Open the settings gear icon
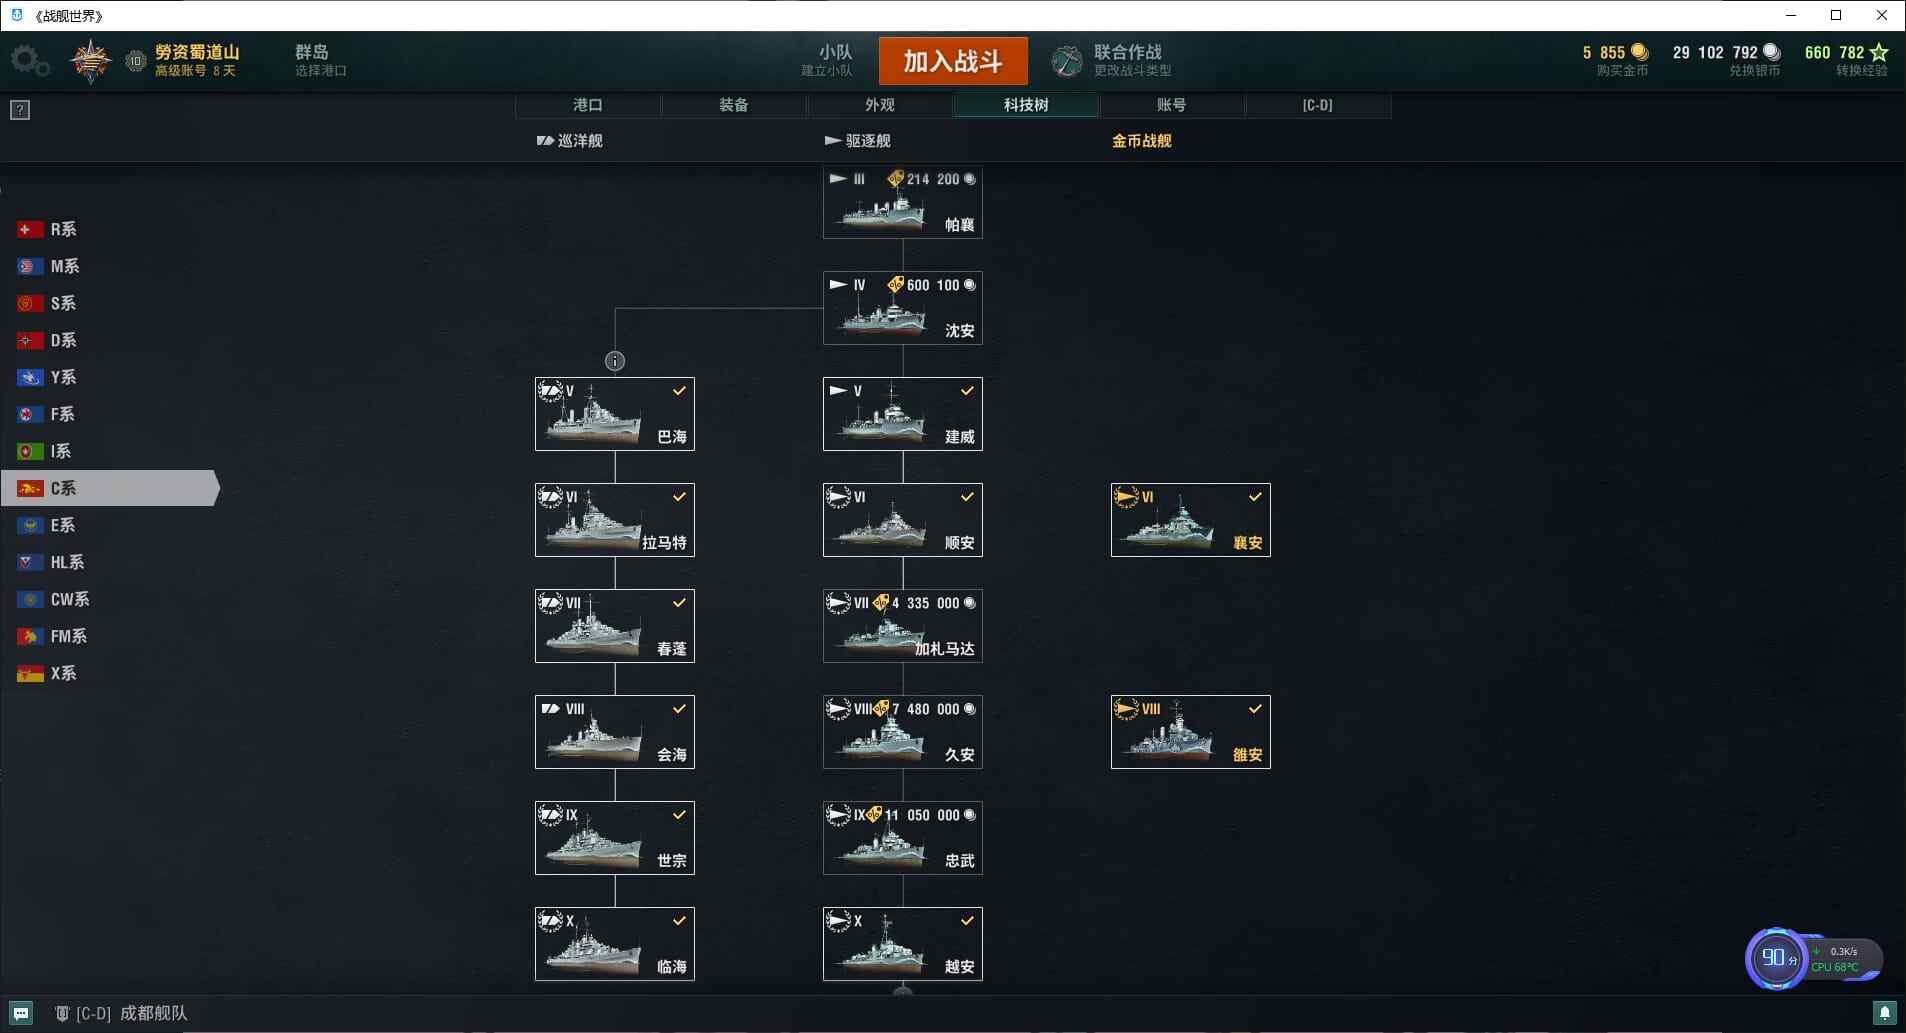Image resolution: width=1906 pixels, height=1033 pixels. click(x=29, y=62)
